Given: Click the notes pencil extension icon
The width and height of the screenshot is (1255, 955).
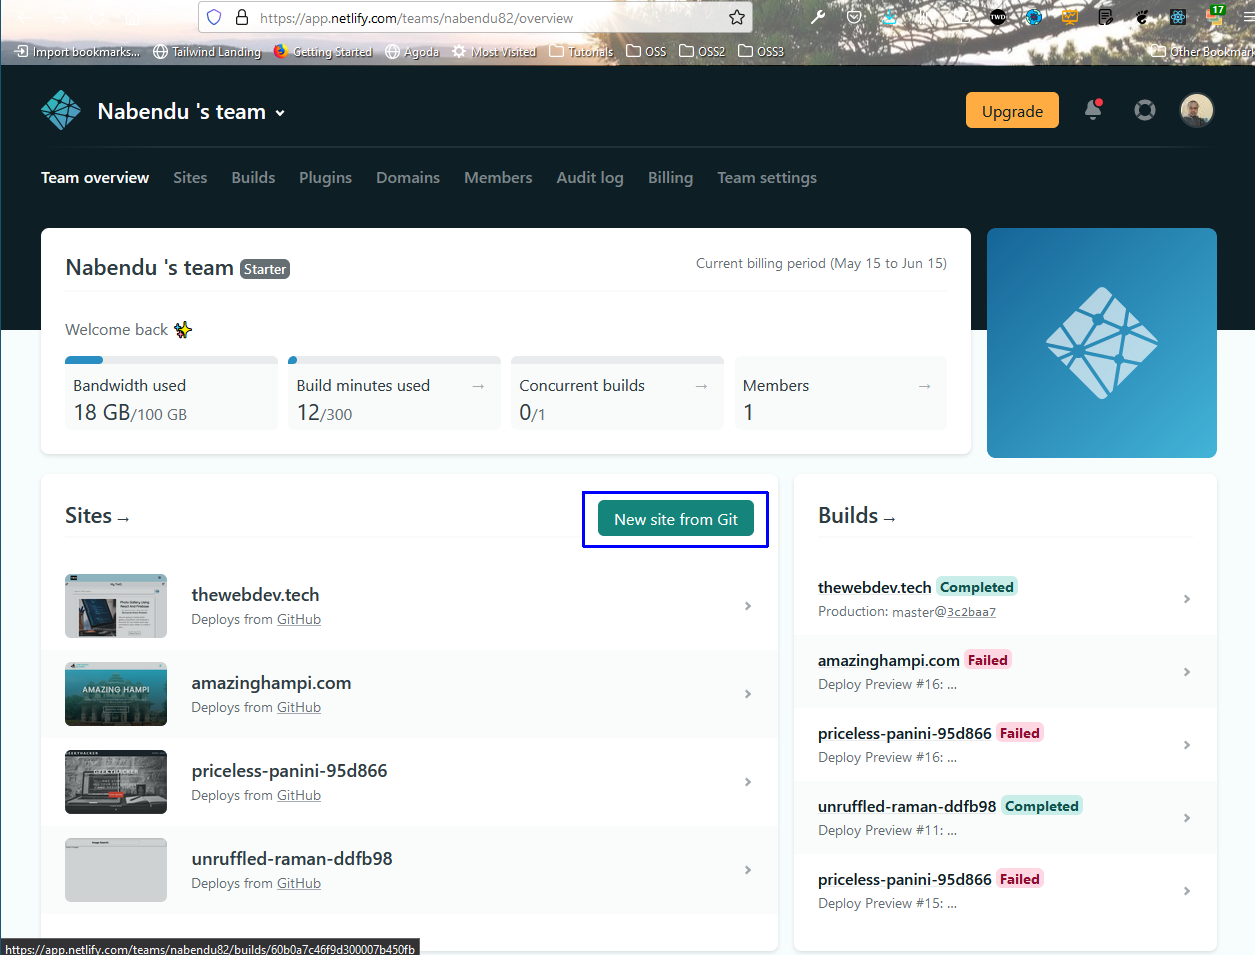Looking at the screenshot, I should pyautogui.click(x=1106, y=17).
